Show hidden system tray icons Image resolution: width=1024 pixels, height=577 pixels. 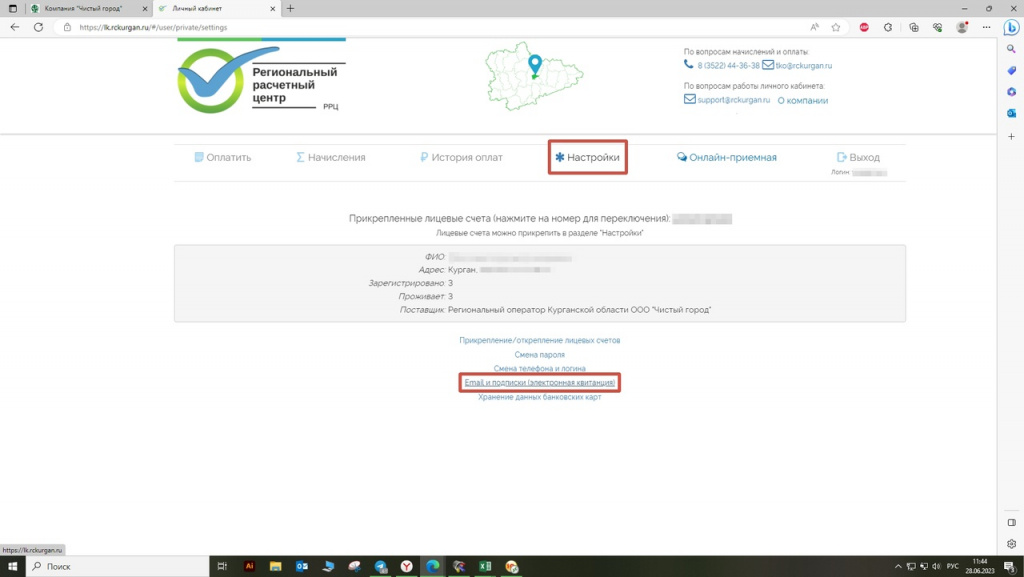(x=898, y=567)
